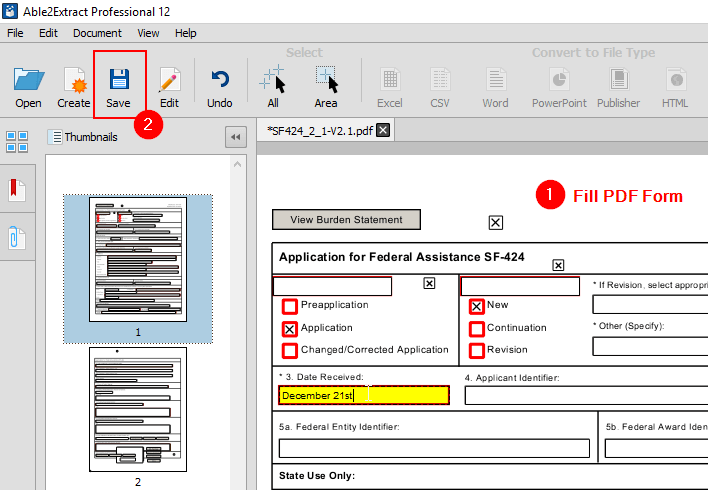Undo the last action
Viewport: 708px width, 490px height.
(219, 88)
